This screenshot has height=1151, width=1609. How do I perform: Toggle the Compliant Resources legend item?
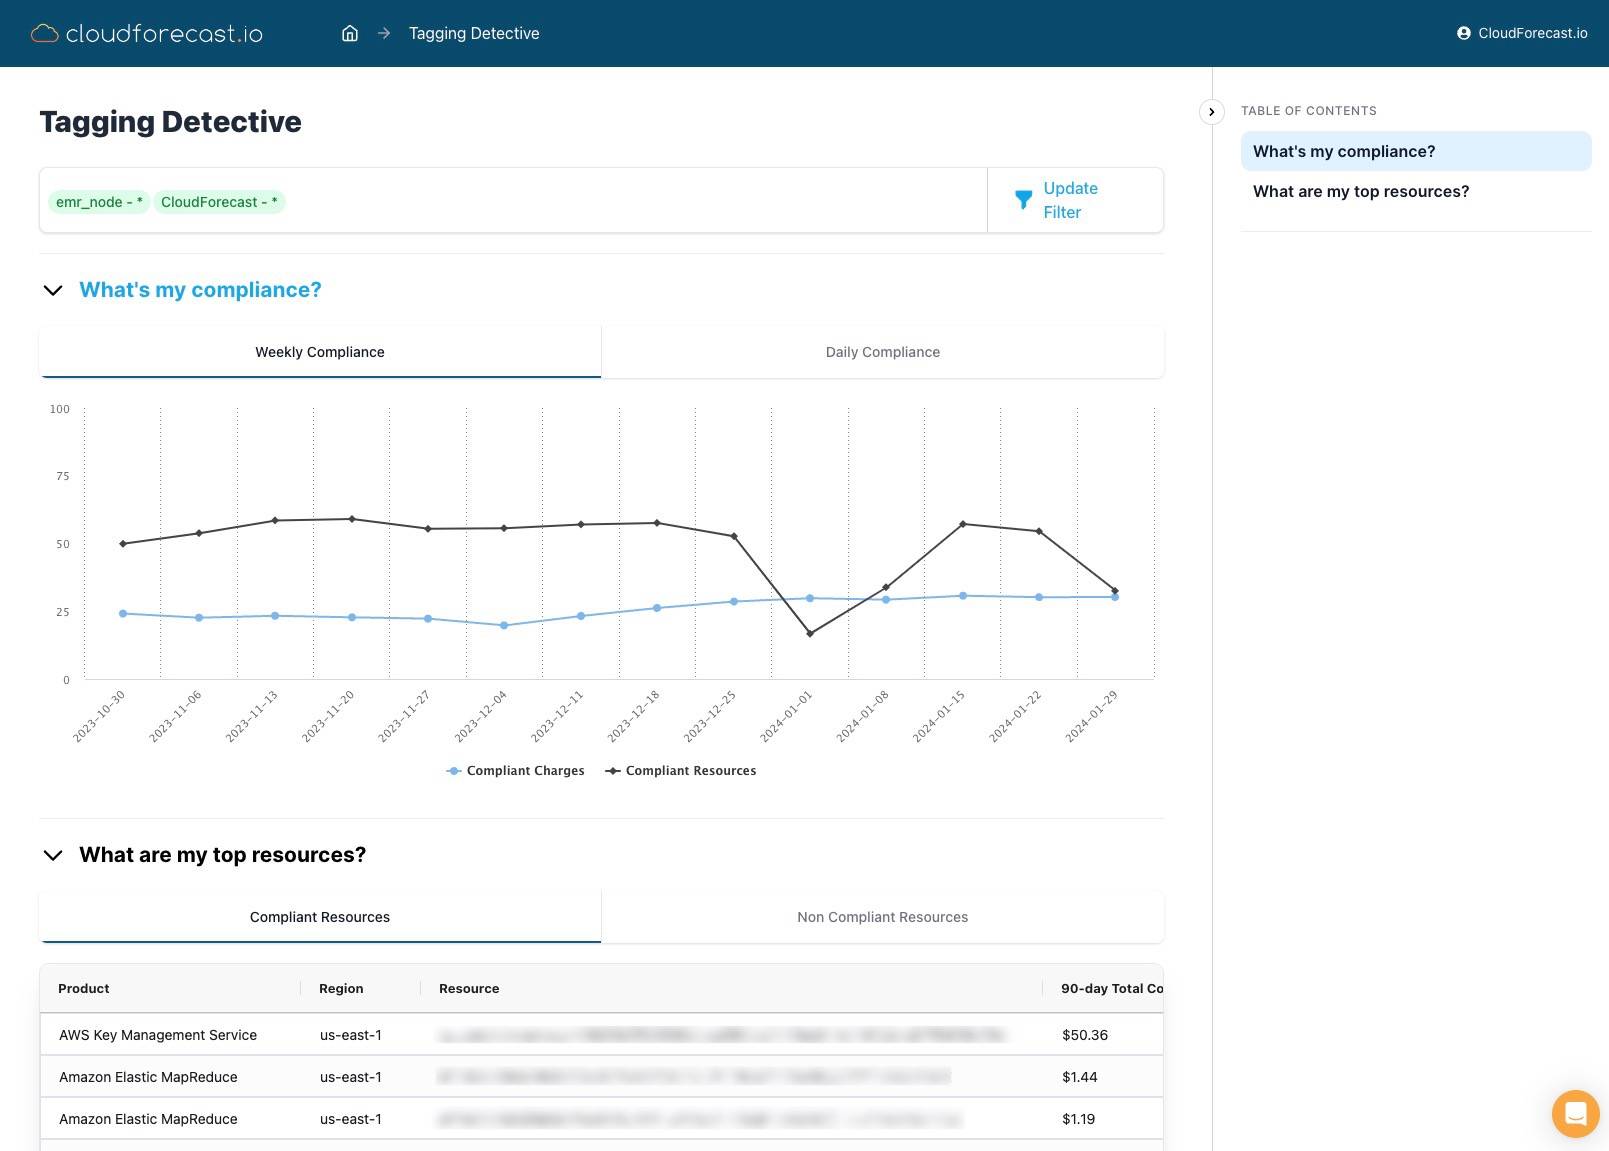tap(681, 771)
